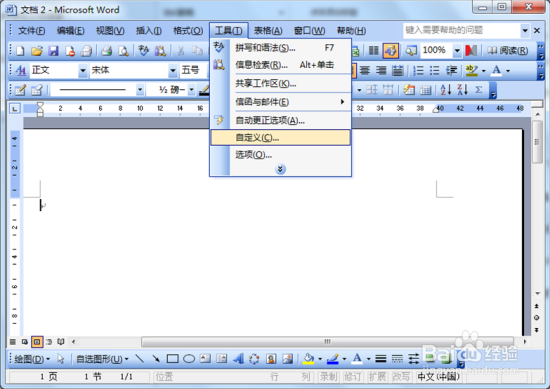The width and height of the screenshot is (550, 389).
Task: Select 选项(O)... in Tools menu
Action: coord(280,154)
